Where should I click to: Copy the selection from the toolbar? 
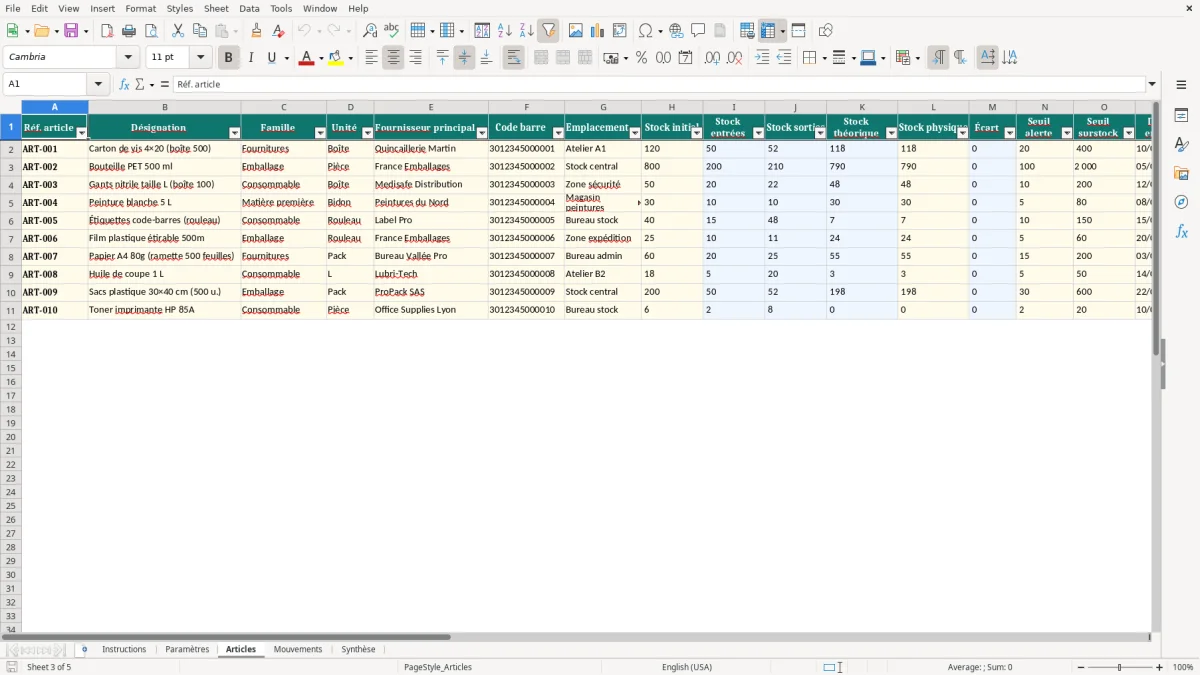click(200, 31)
